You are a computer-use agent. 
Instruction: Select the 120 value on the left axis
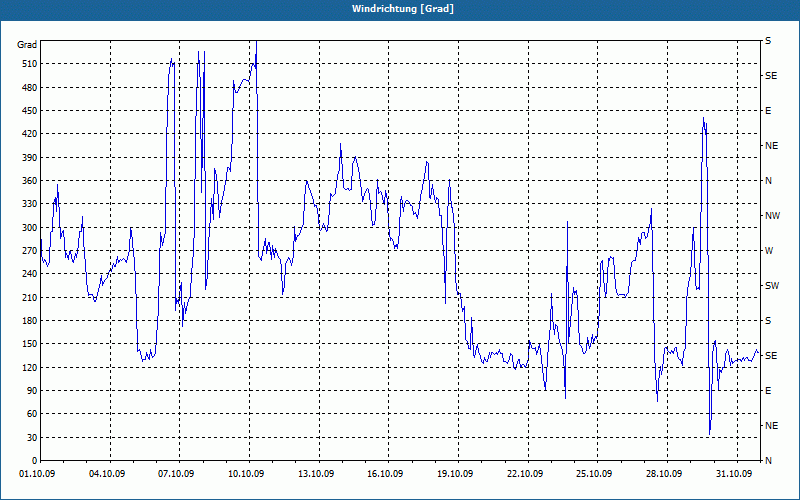coord(30,368)
